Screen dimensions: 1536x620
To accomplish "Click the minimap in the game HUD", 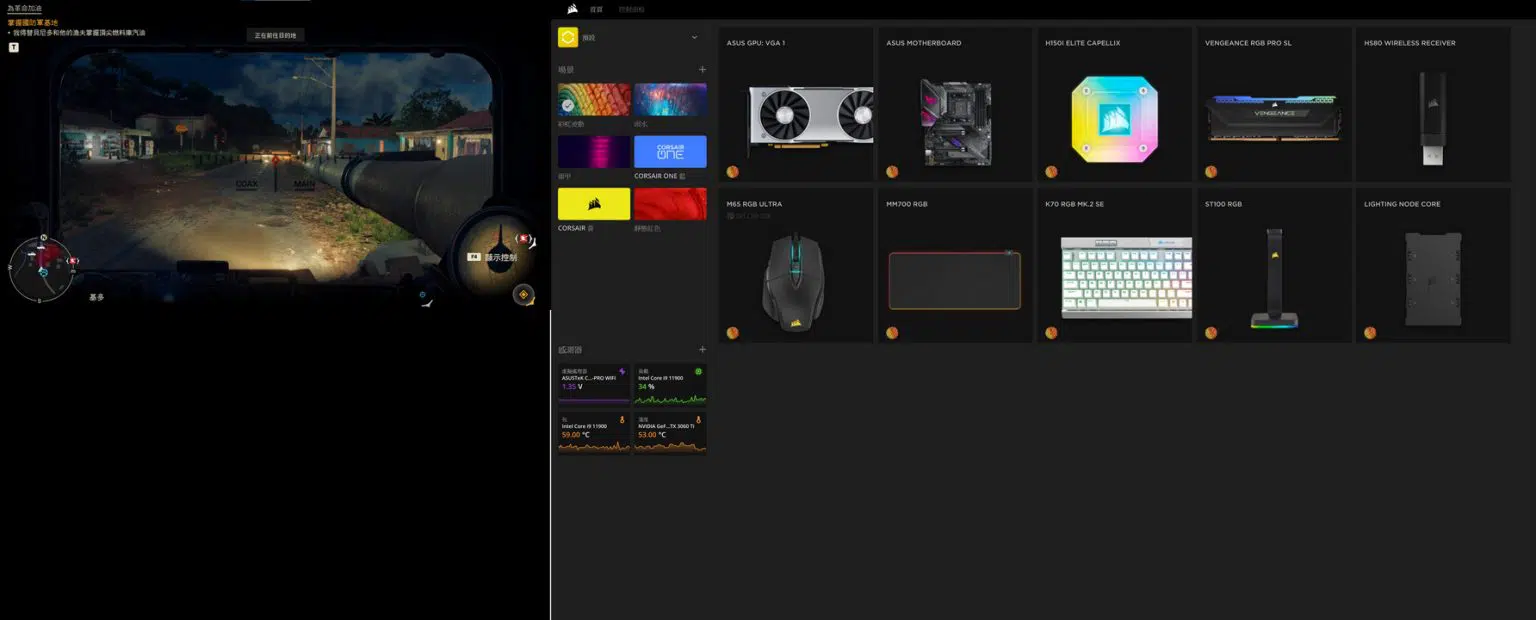I will click(41, 270).
